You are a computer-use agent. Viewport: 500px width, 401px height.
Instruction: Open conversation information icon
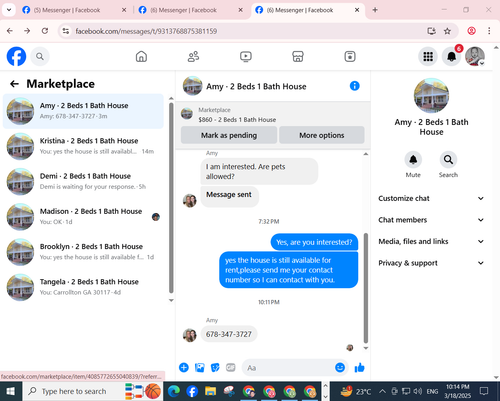(355, 86)
